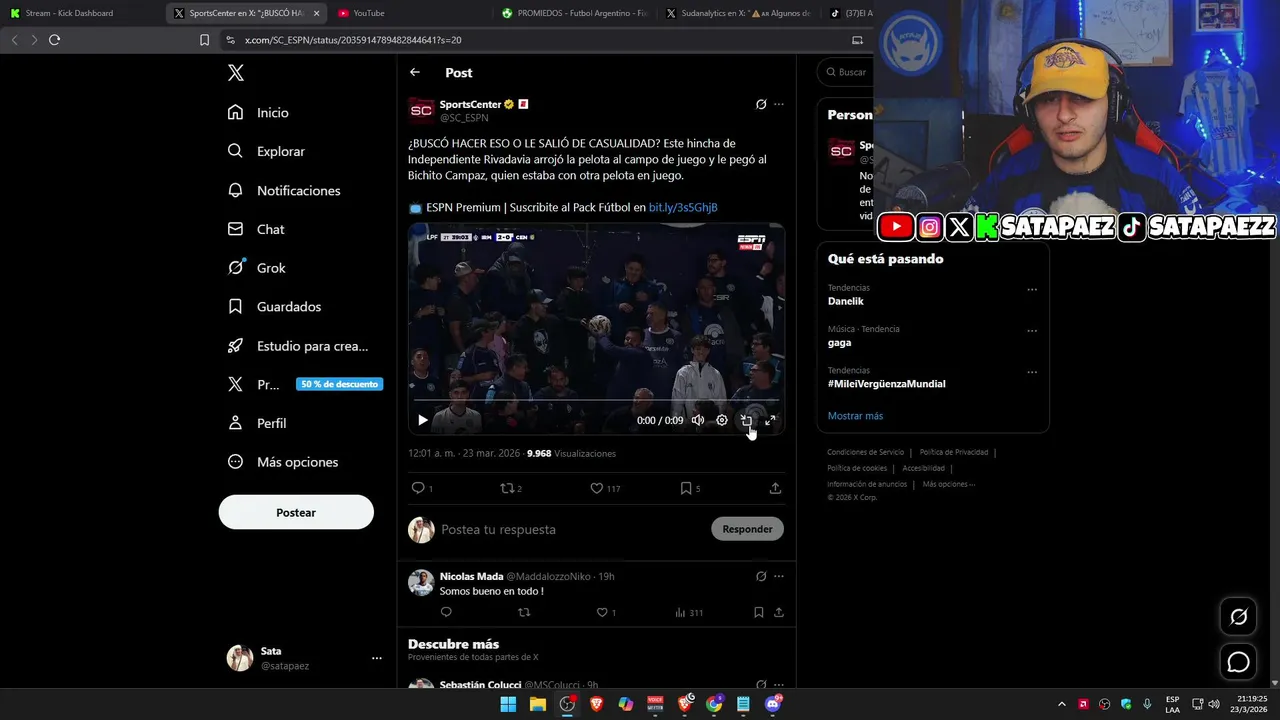Screen dimensions: 1280x720
Task: Bookmark Nicolas Mada's comment
Action: pyautogui.click(x=759, y=612)
